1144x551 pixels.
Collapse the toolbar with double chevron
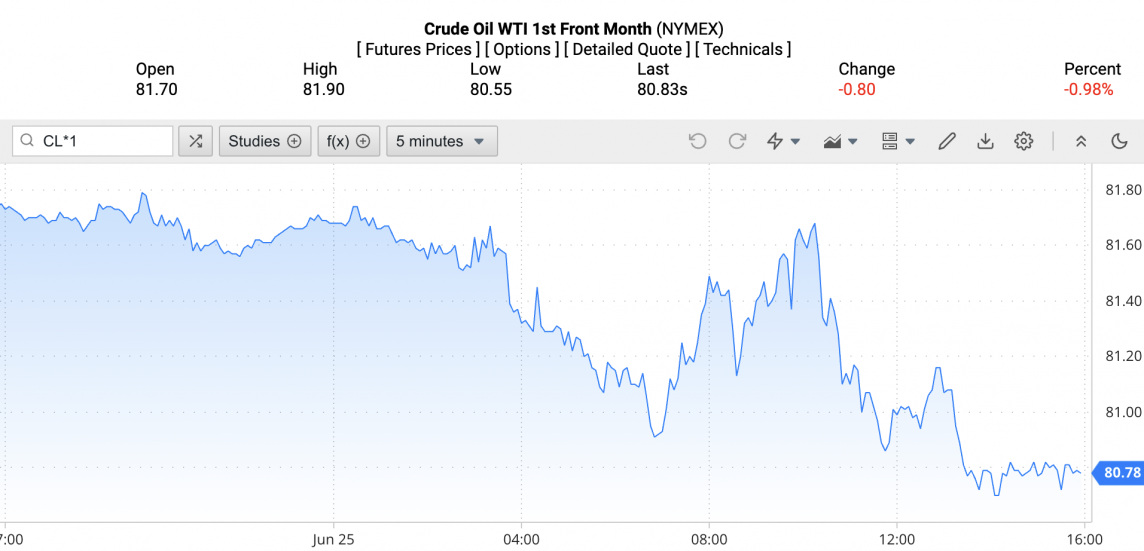pos(1081,141)
